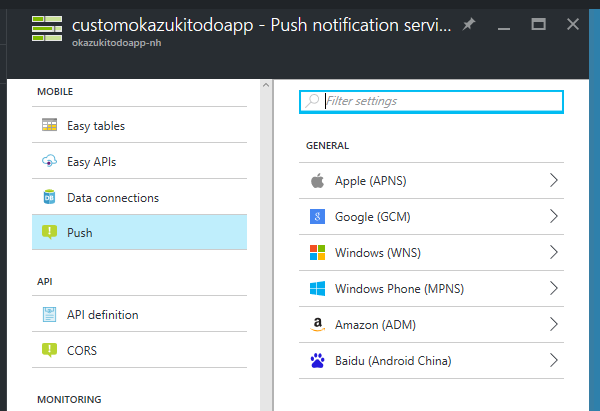Click the API section heading
600x411 pixels.
[45, 282]
